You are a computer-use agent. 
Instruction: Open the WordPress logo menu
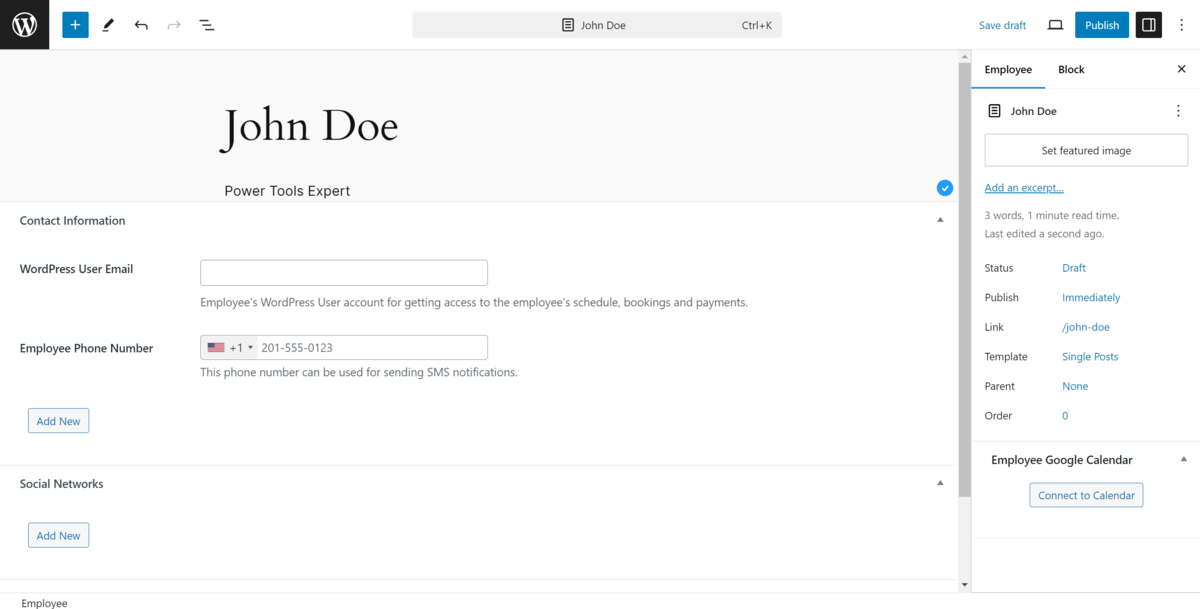[x=24, y=25]
